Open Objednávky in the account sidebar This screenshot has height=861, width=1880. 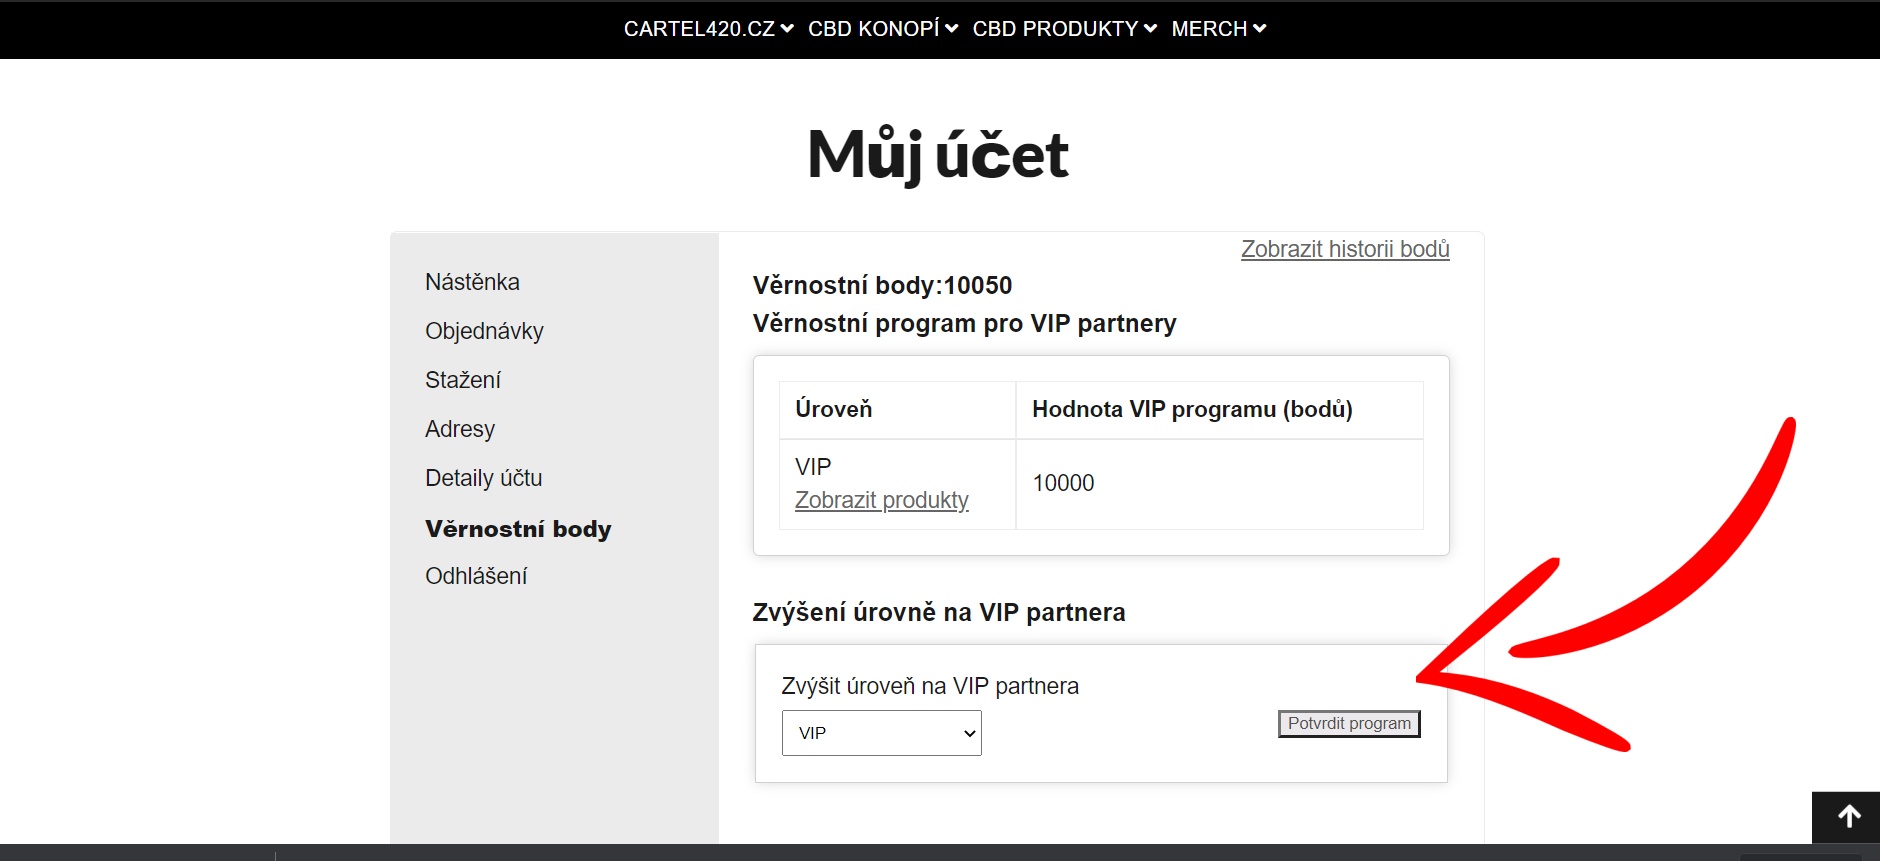click(484, 331)
